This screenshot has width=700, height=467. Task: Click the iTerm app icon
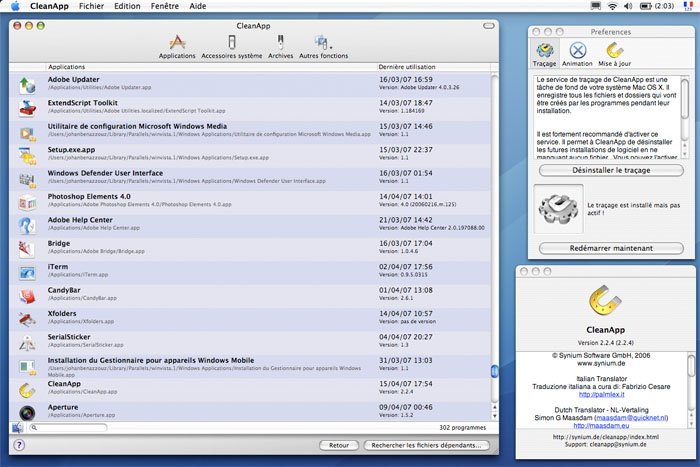coord(27,273)
